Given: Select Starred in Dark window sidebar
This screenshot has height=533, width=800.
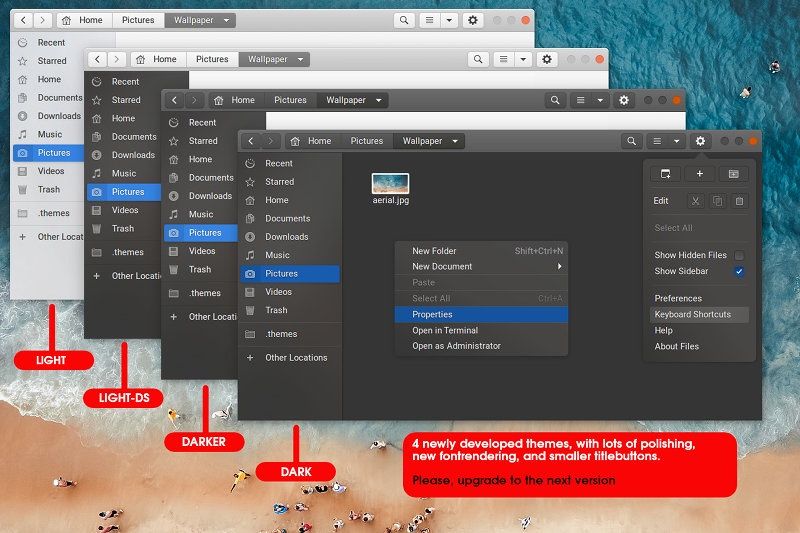Looking at the screenshot, I should 290,182.
